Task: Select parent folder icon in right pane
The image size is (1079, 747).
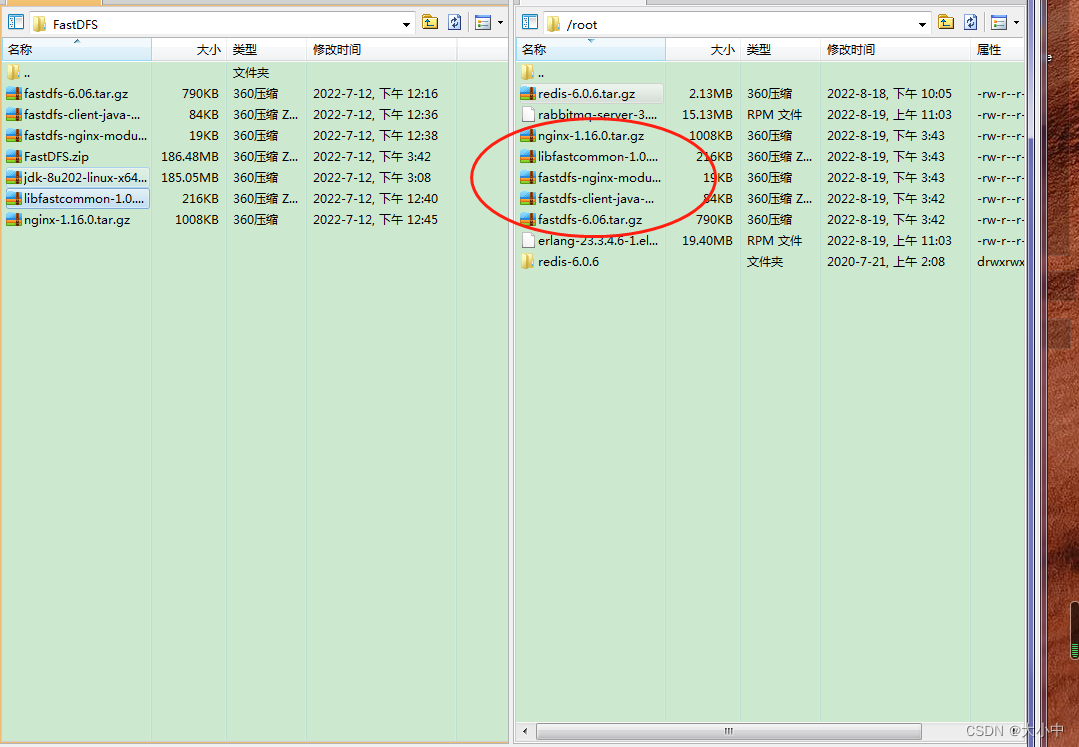Action: tap(527, 72)
